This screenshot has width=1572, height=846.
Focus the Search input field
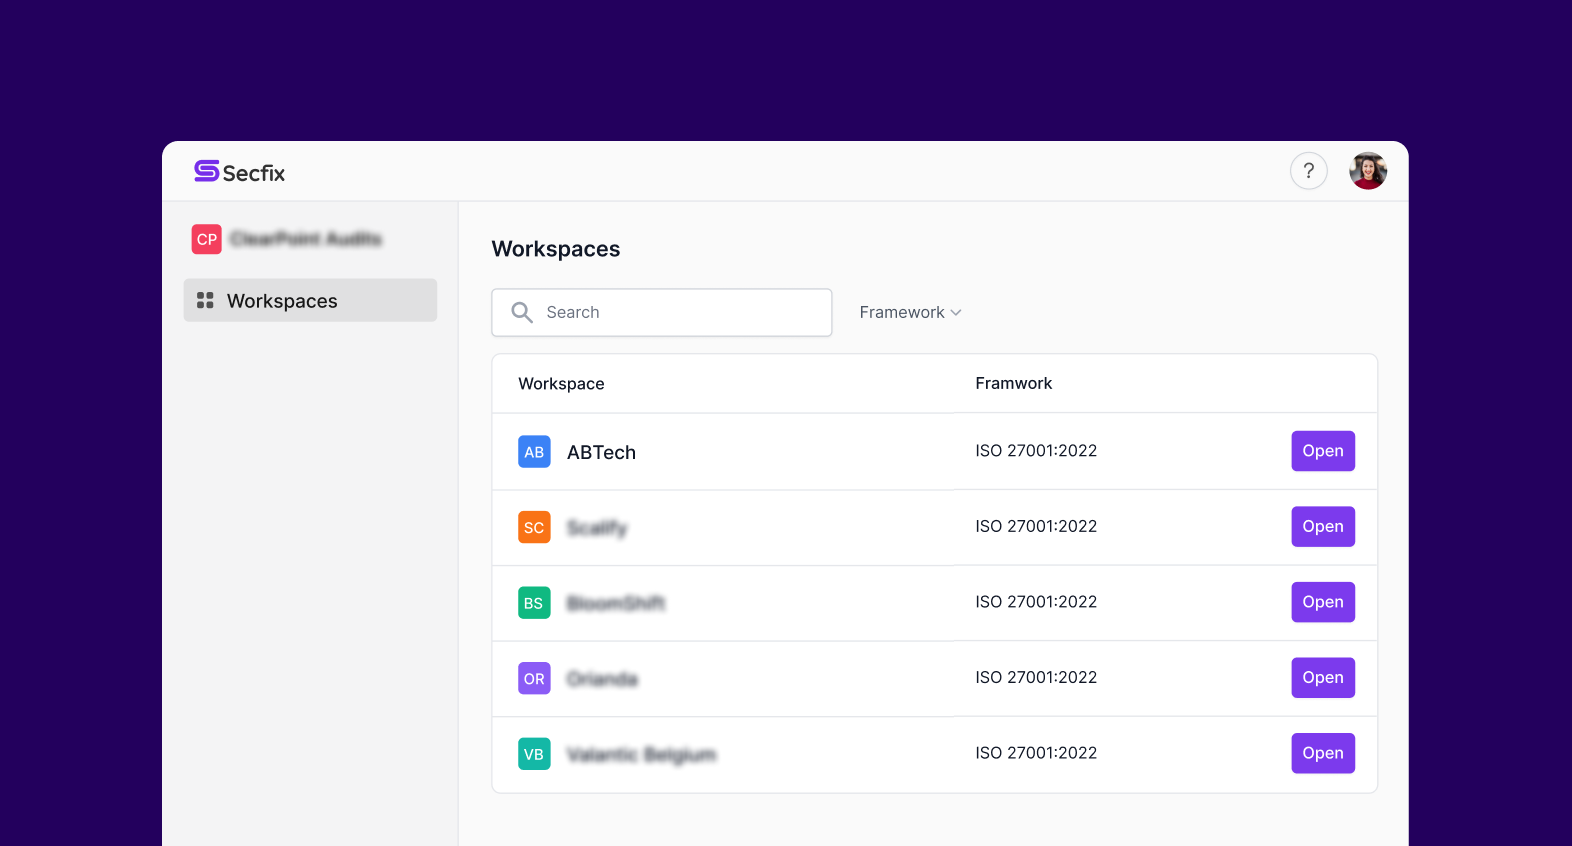coord(662,312)
